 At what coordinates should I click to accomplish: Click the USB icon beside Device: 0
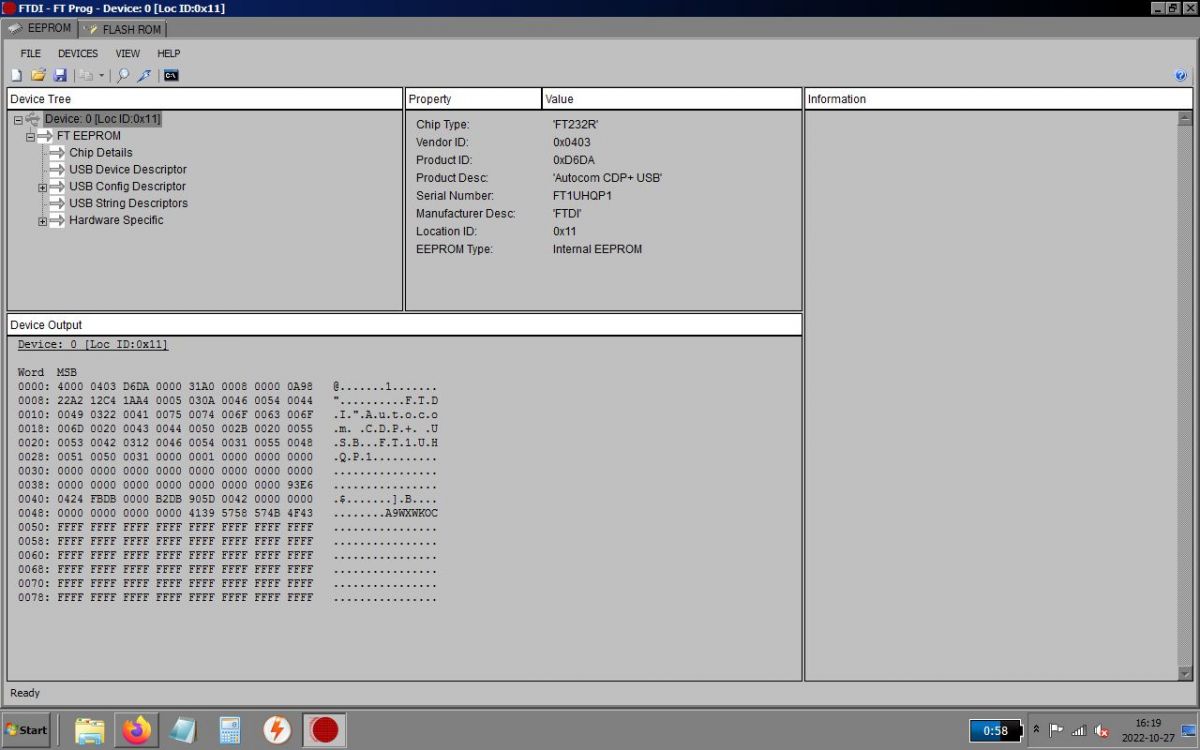33,119
